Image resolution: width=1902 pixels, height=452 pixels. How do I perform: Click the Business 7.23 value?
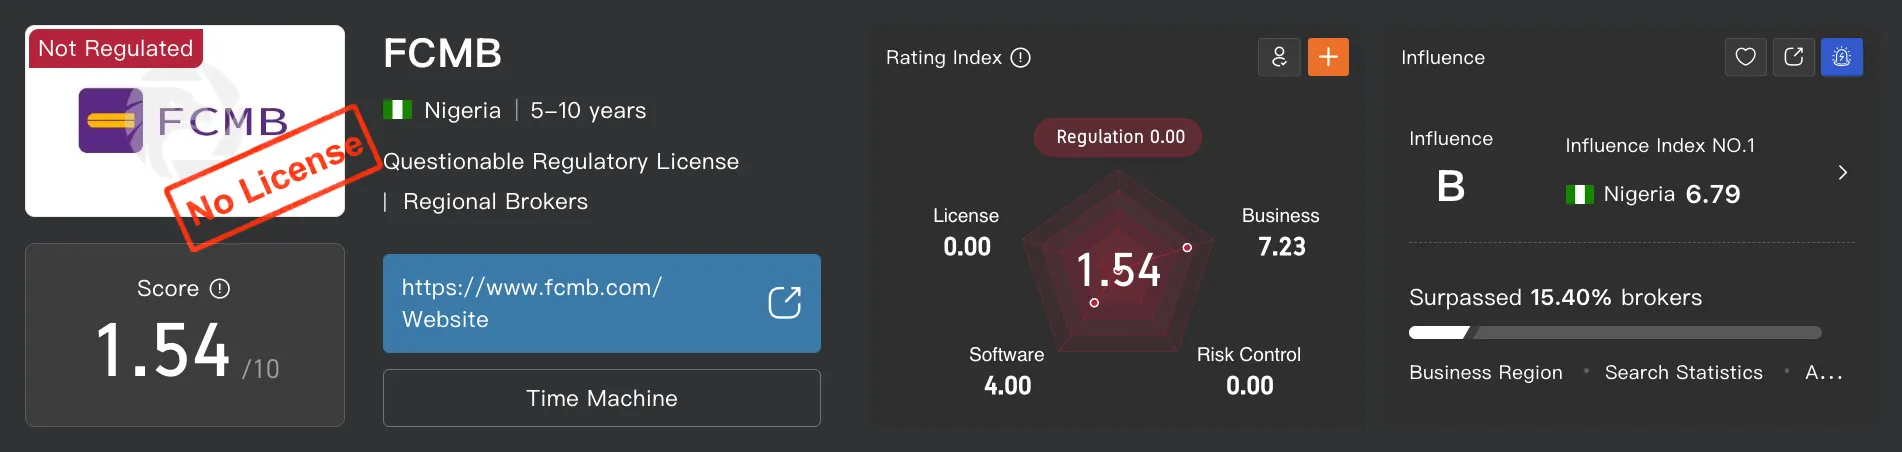coord(1281,246)
